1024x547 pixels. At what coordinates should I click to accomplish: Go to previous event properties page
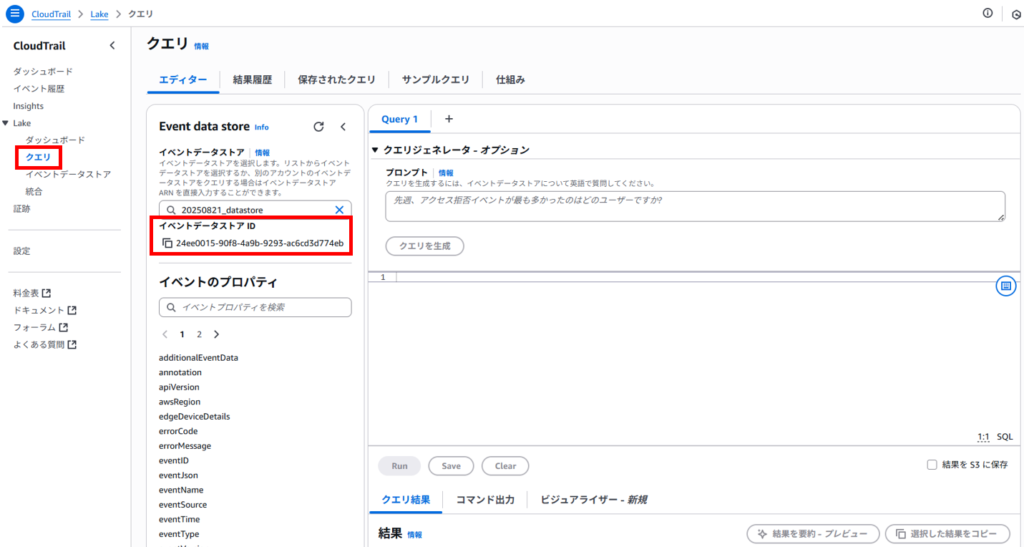165,334
